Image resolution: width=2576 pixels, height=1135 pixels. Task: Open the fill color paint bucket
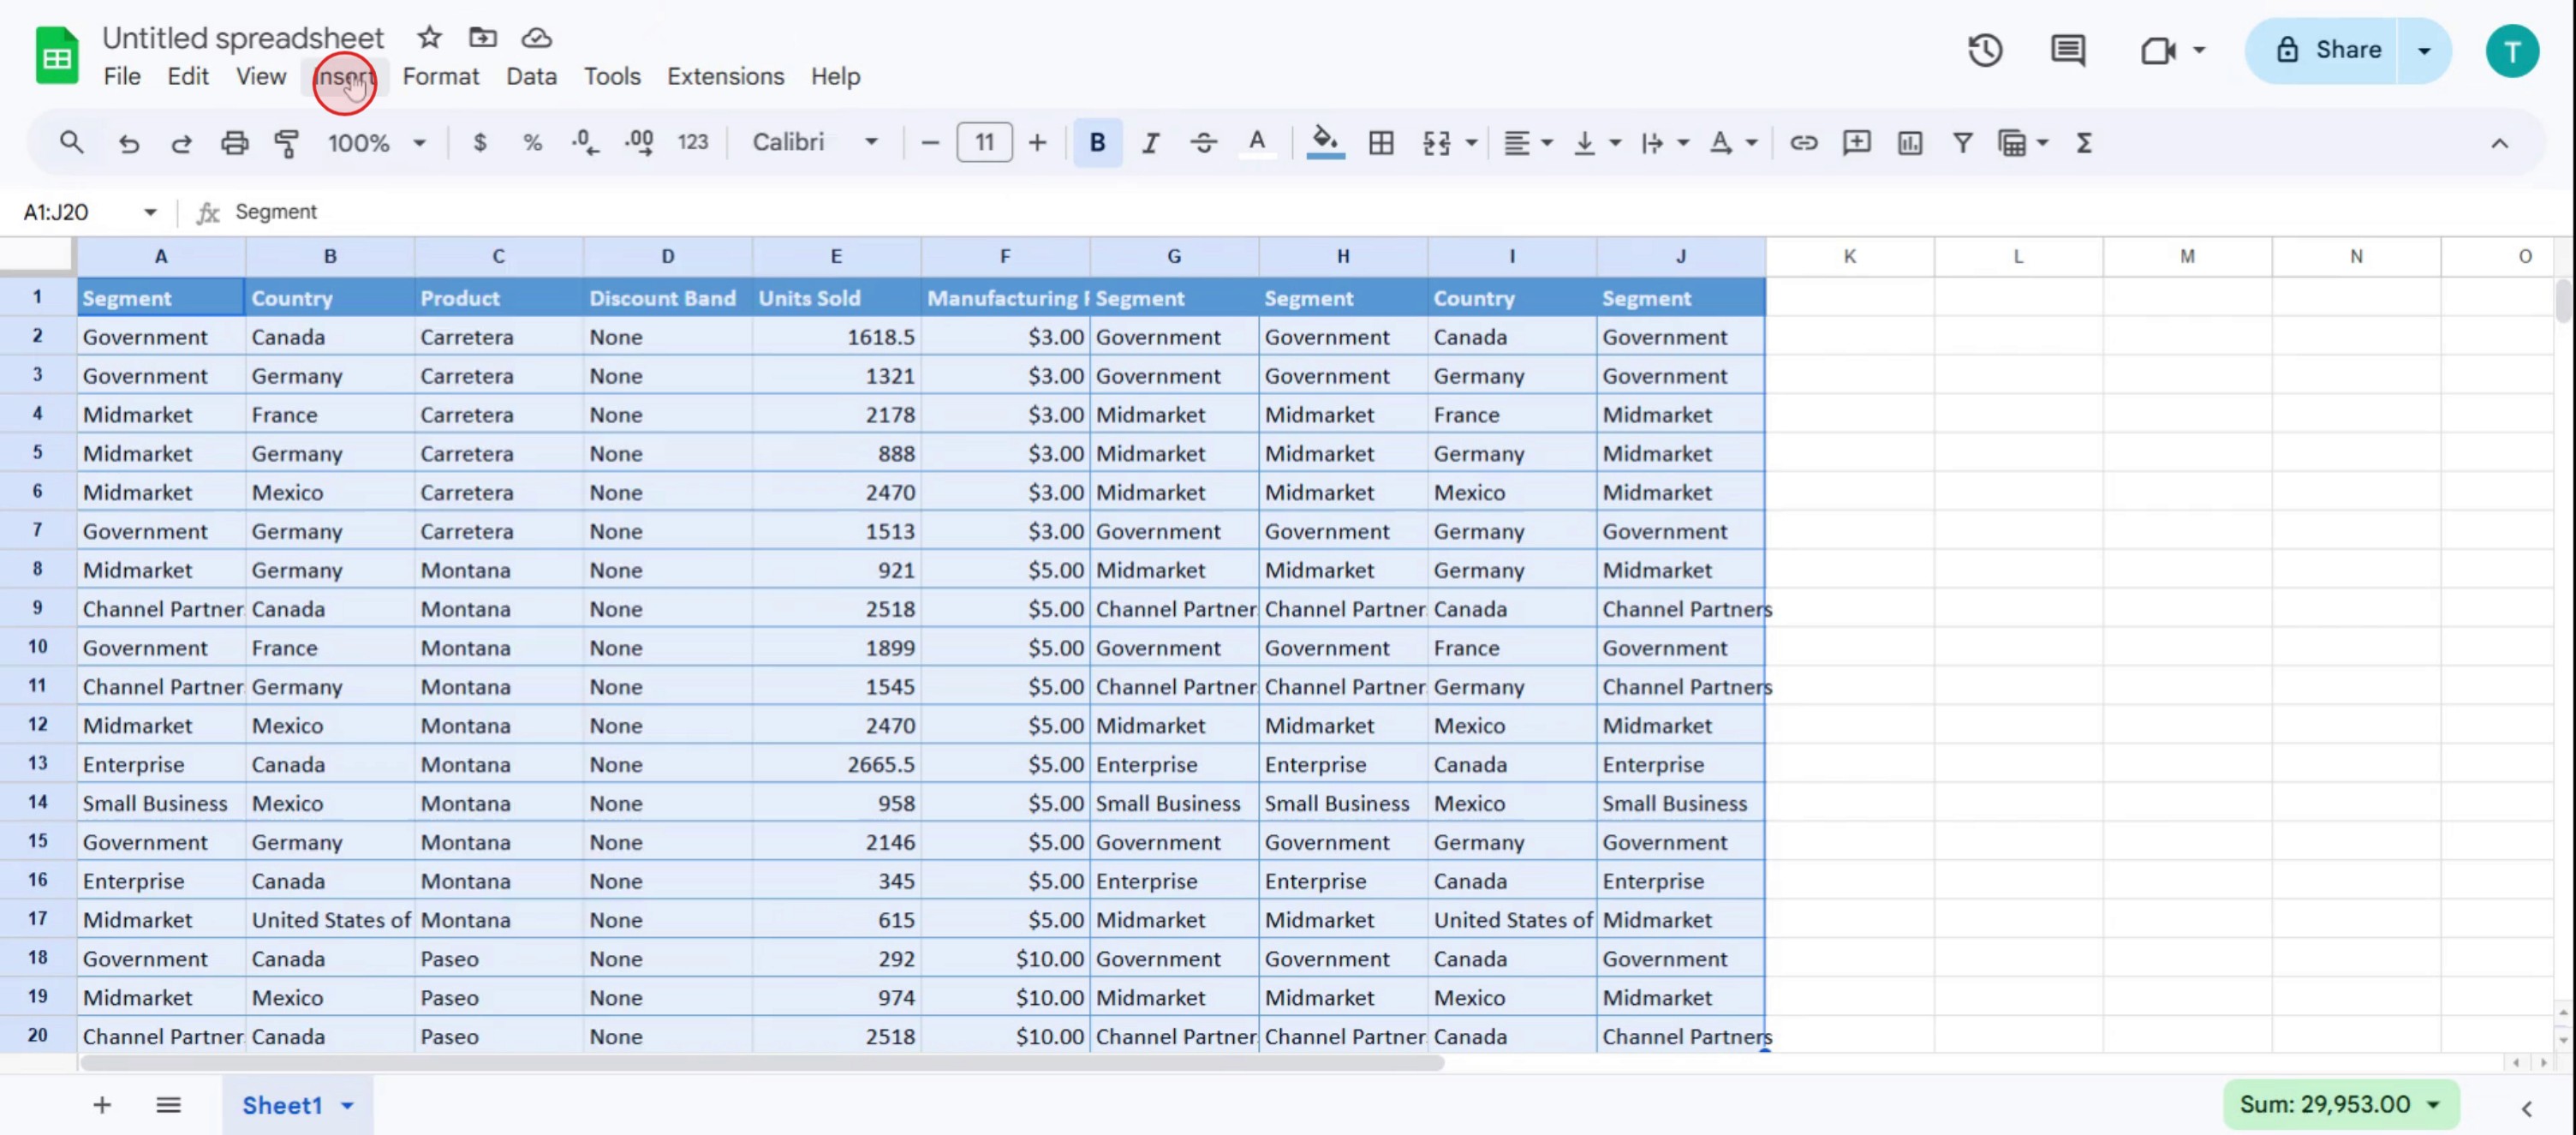[1324, 143]
